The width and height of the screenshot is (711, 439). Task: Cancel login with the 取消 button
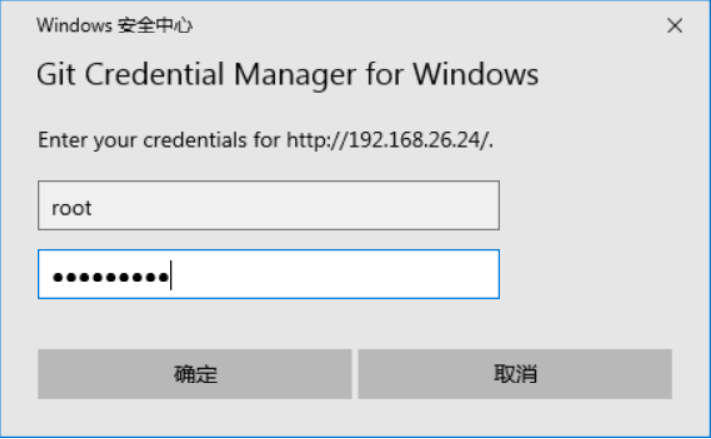pos(515,374)
